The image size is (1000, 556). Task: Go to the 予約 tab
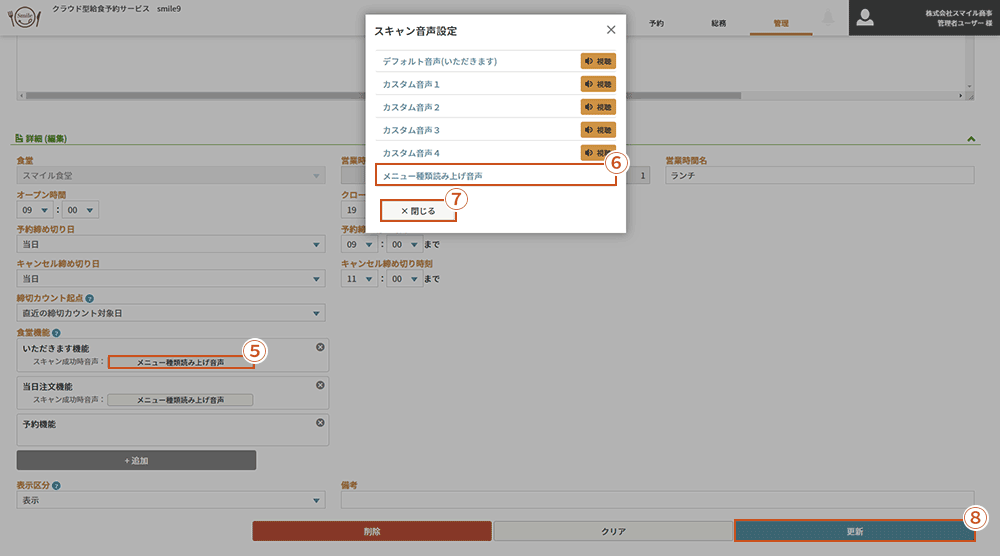point(656,22)
